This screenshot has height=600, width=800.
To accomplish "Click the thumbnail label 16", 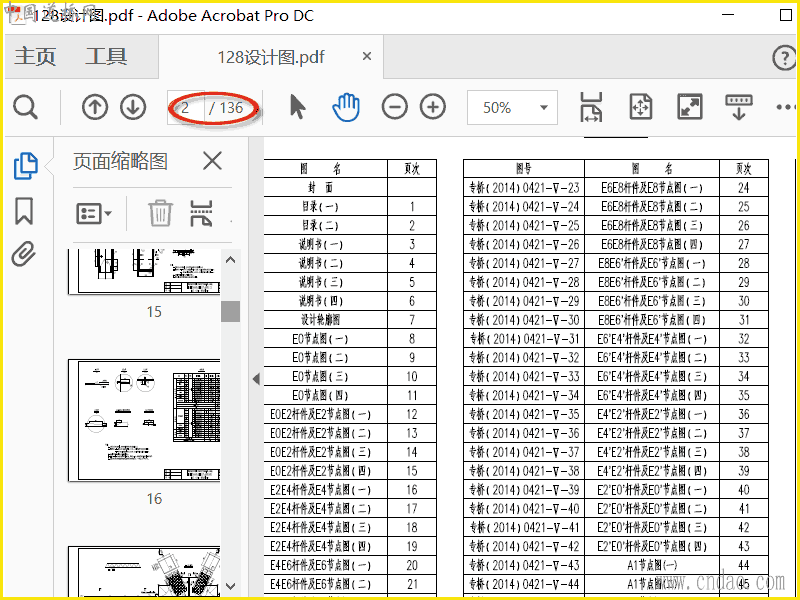I will 154,498.
